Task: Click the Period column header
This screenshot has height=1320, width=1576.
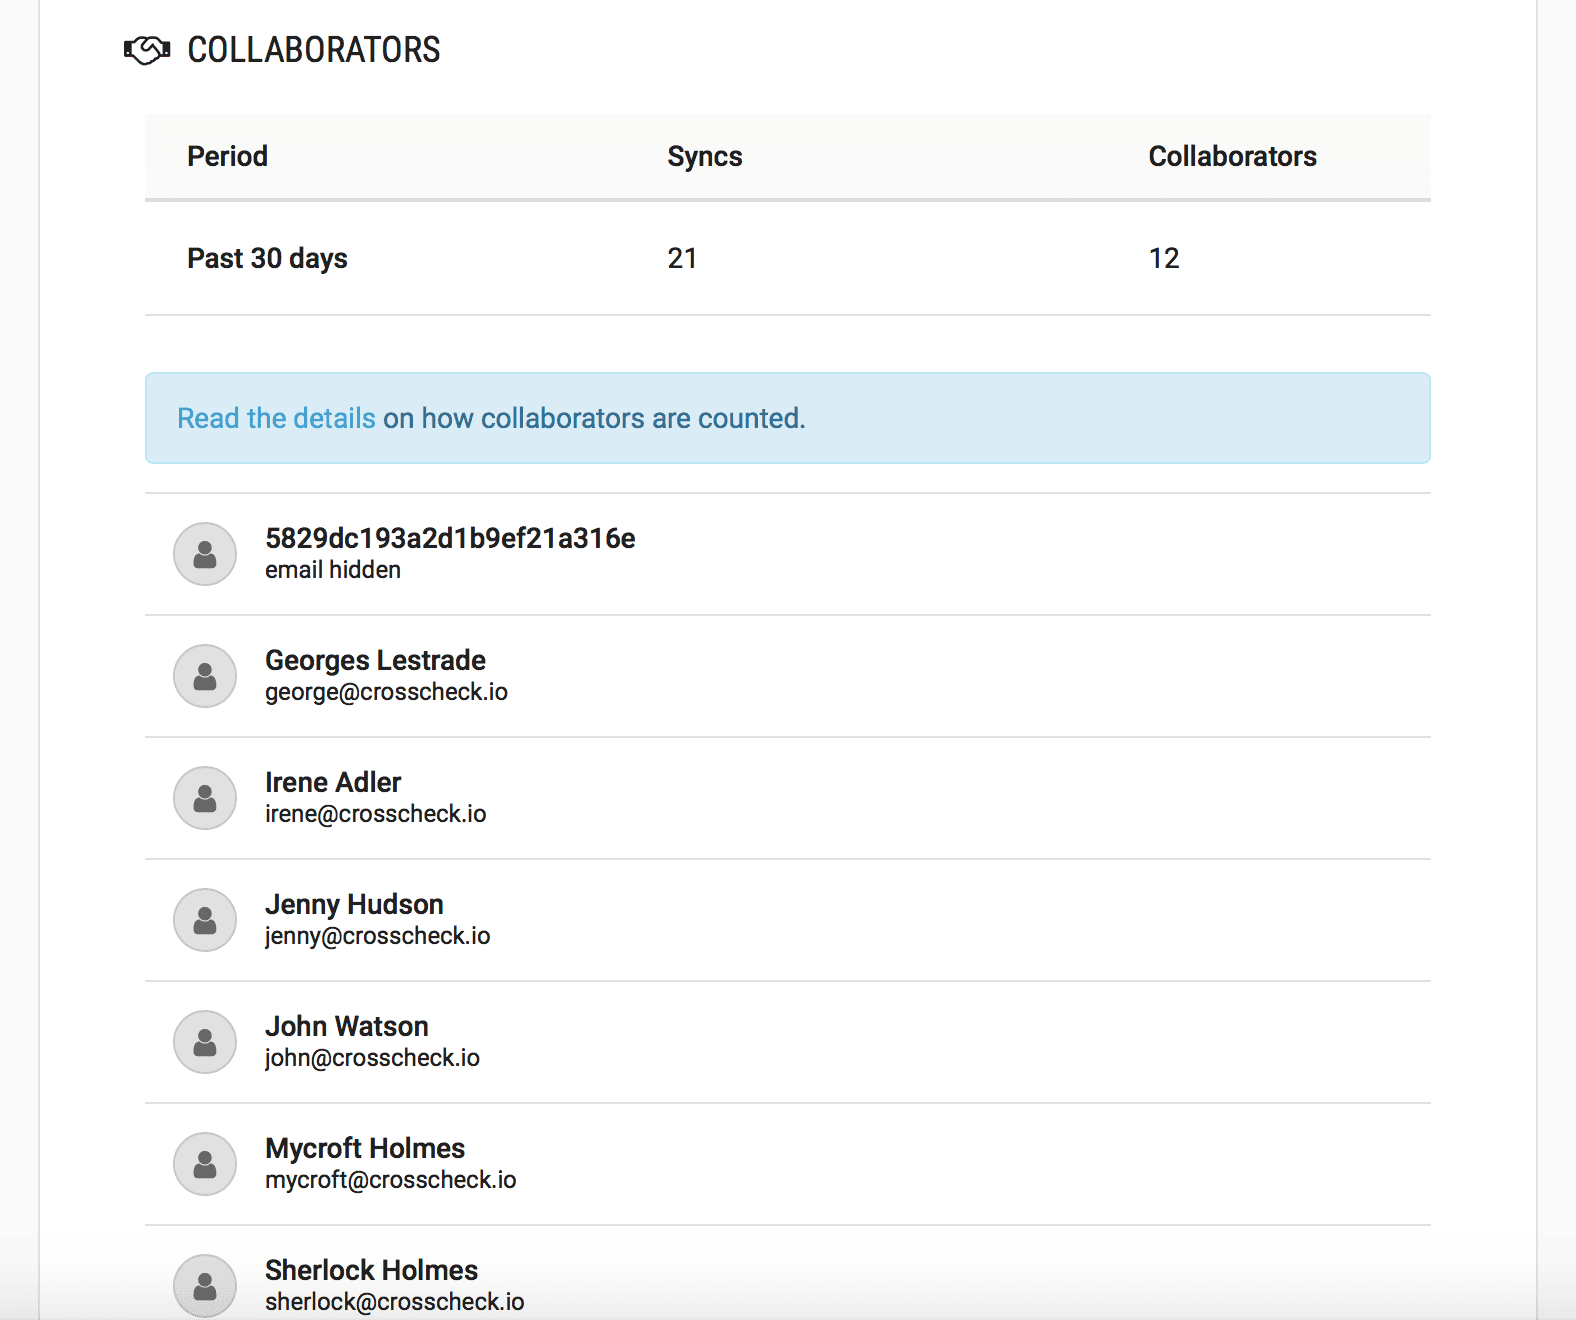Action: (227, 156)
